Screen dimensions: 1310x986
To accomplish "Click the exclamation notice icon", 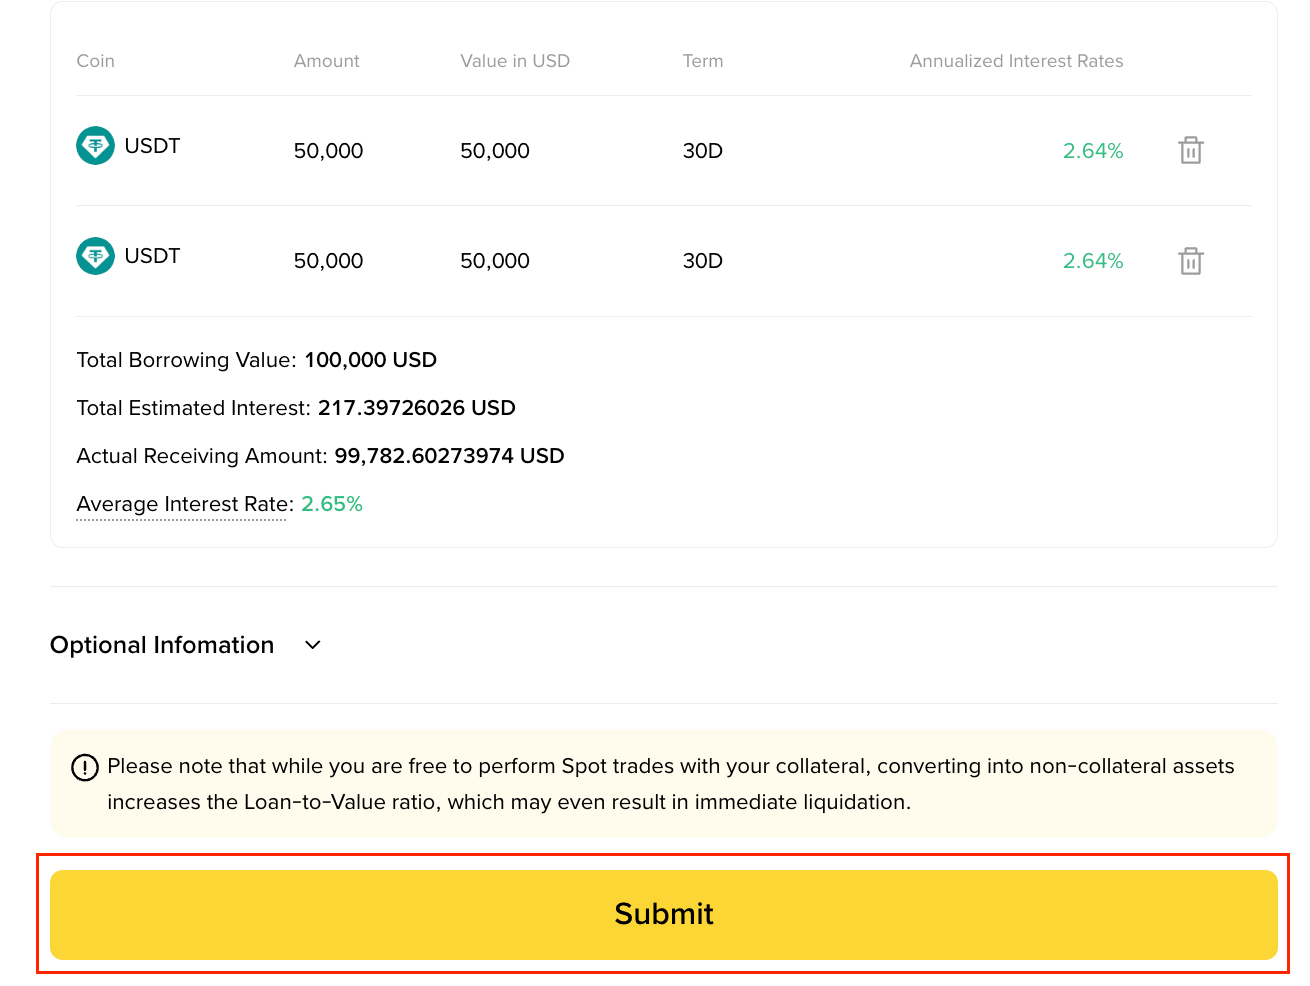I will tap(85, 767).
